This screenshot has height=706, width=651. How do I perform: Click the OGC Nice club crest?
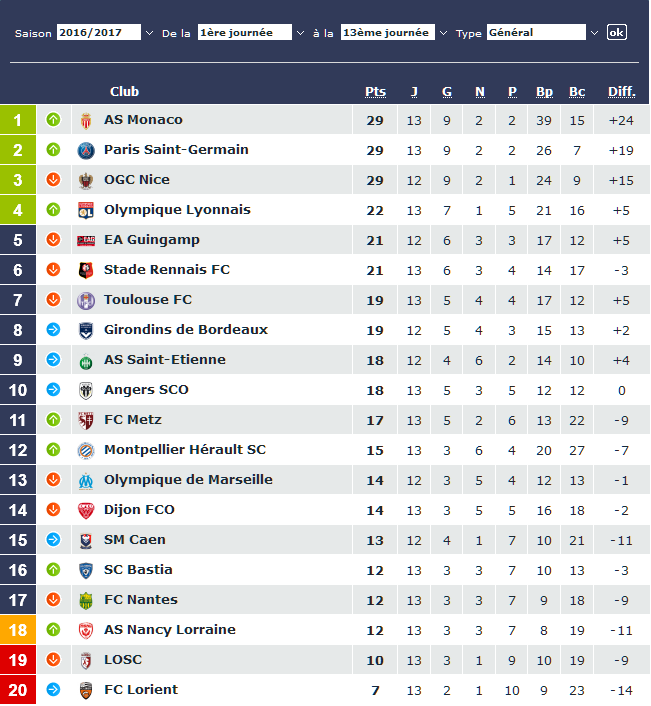(x=86, y=181)
